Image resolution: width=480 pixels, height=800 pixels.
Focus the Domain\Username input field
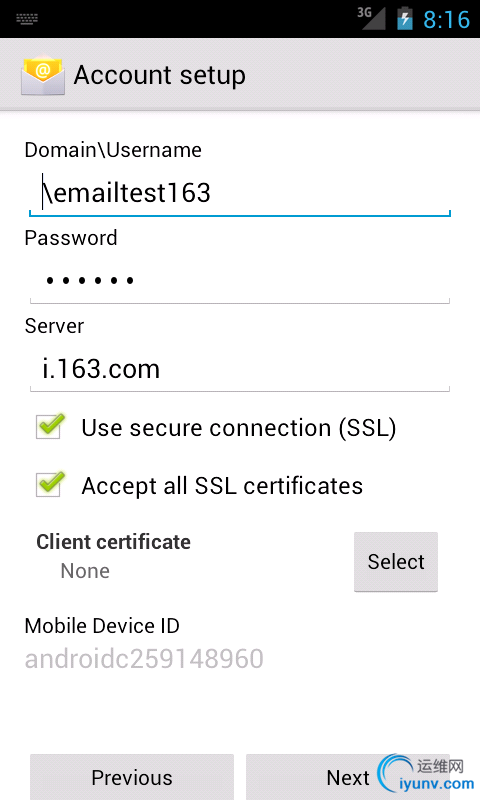[240, 194]
